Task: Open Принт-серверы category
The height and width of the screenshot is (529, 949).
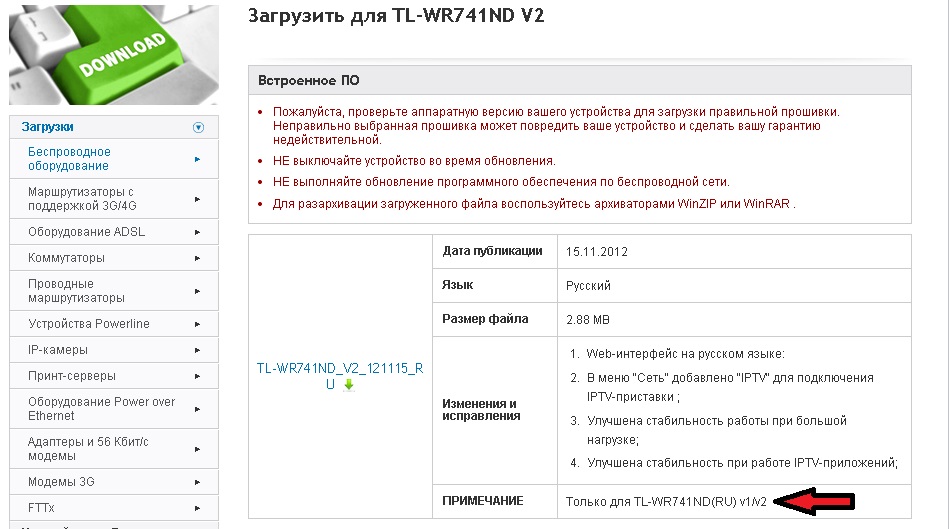Action: tap(71, 376)
